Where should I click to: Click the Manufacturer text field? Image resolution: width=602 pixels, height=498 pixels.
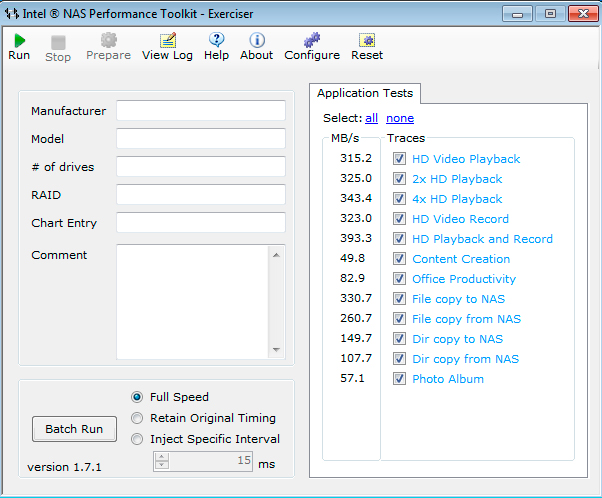pos(201,110)
